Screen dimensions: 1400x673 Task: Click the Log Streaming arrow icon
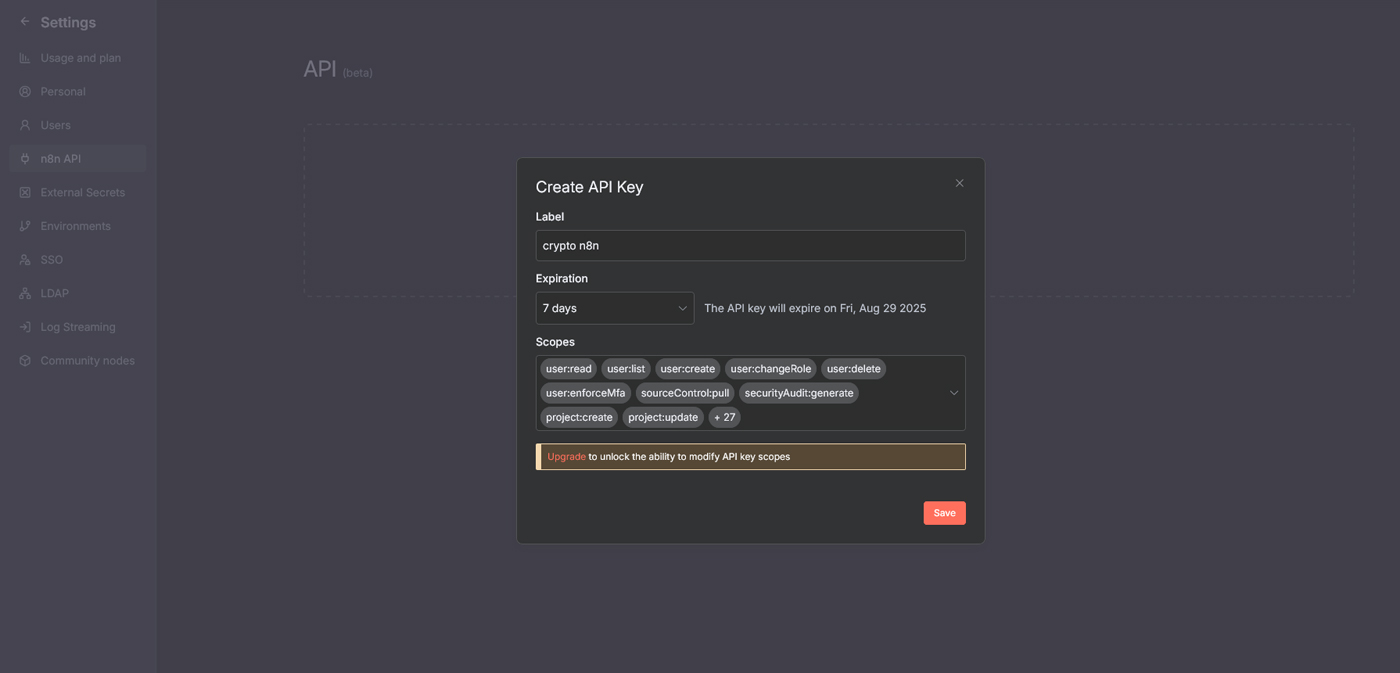(23, 326)
